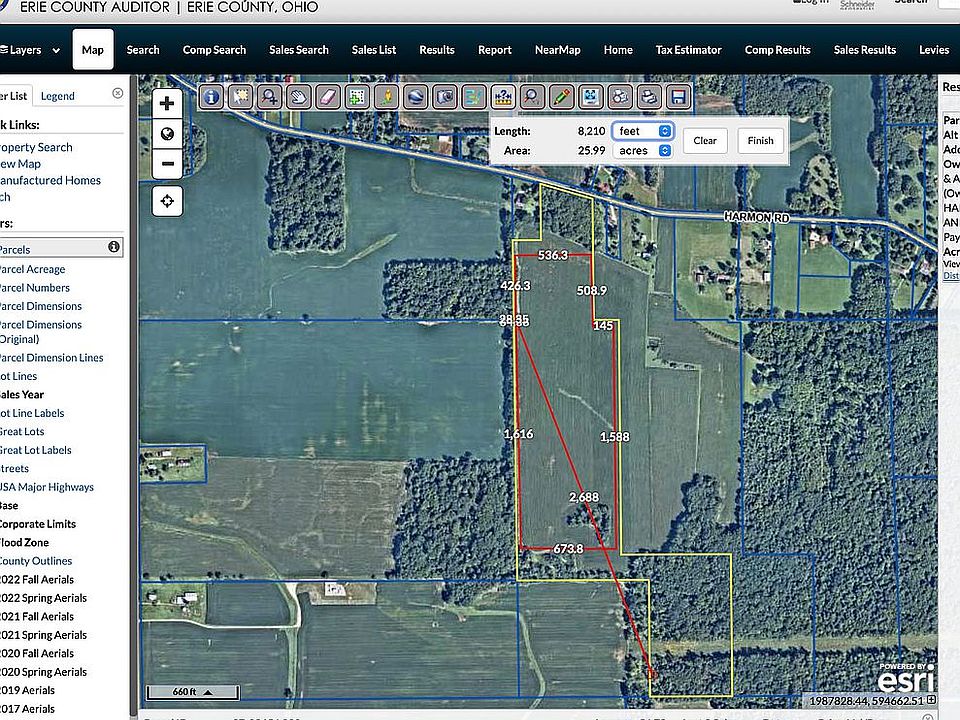Close the layer list side panel
The height and width of the screenshot is (720, 960).
tap(118, 93)
